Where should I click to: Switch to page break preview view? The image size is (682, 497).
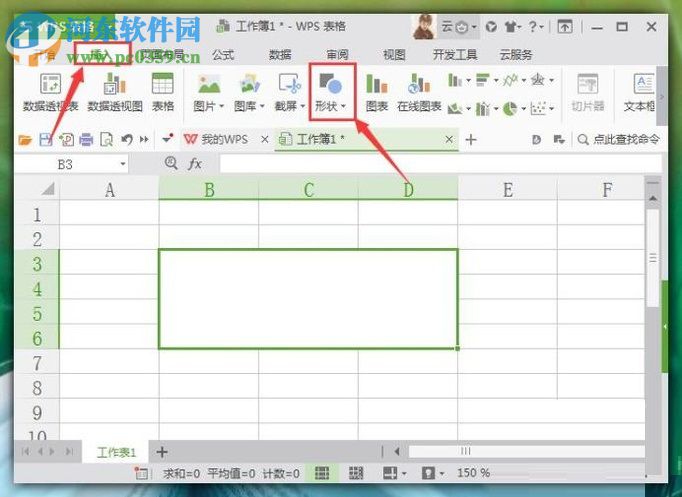click(356, 473)
